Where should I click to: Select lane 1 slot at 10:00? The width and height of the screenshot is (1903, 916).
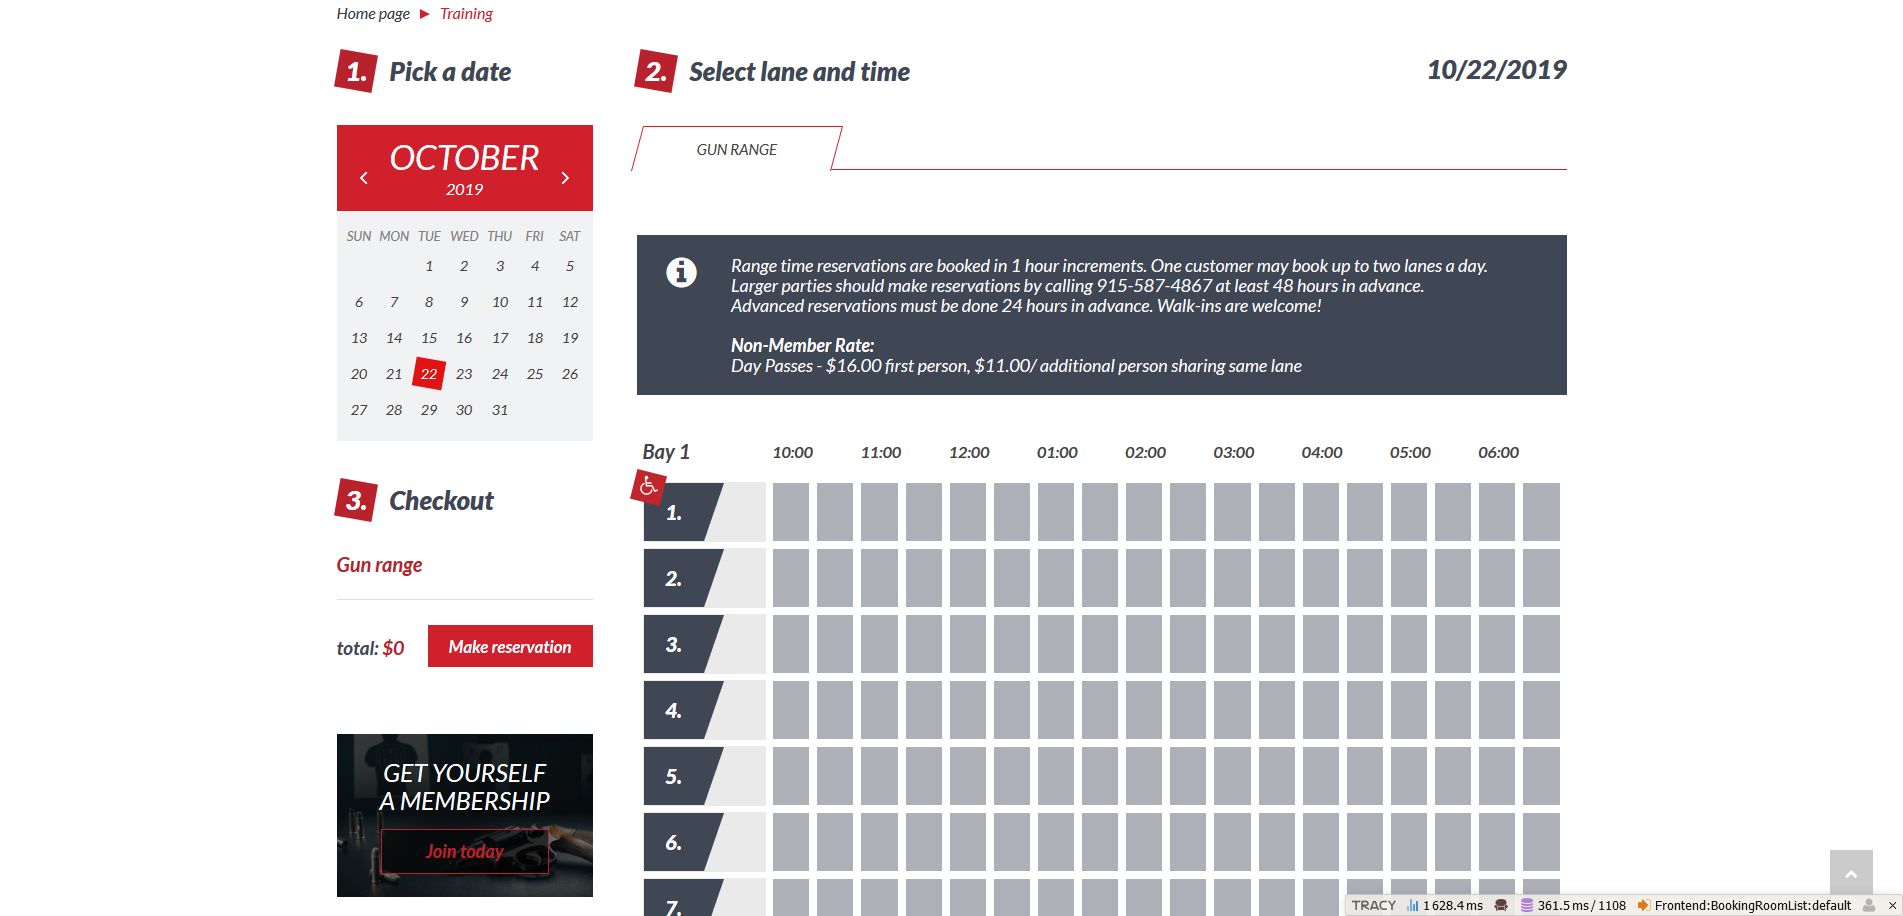click(790, 512)
